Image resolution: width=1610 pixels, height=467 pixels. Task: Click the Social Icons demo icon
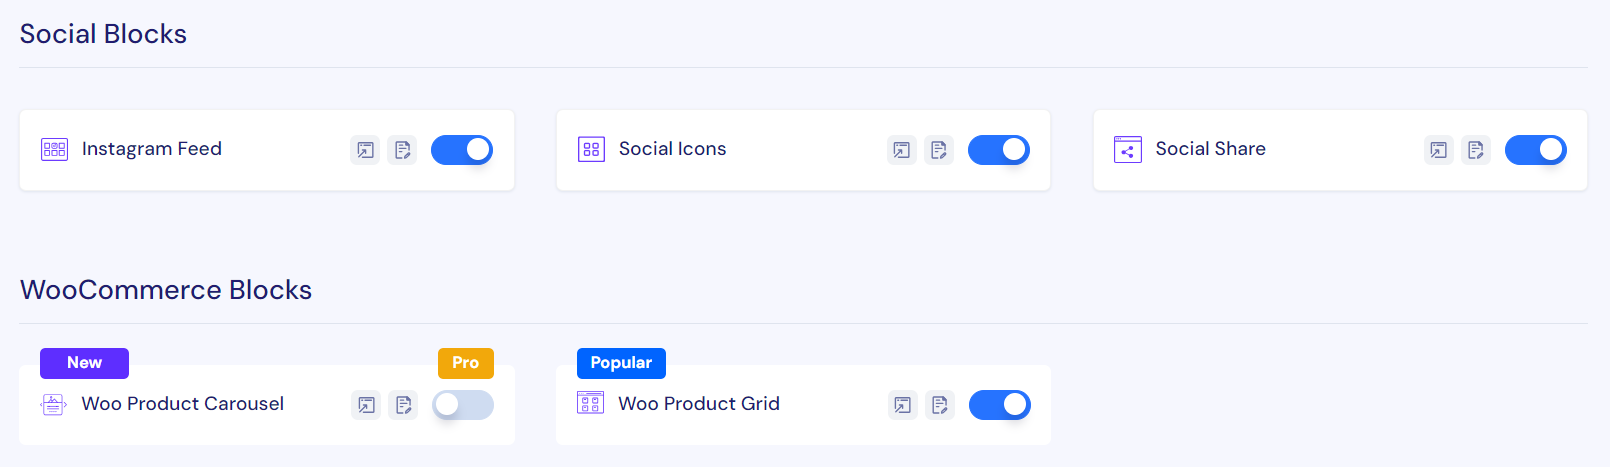pos(902,150)
